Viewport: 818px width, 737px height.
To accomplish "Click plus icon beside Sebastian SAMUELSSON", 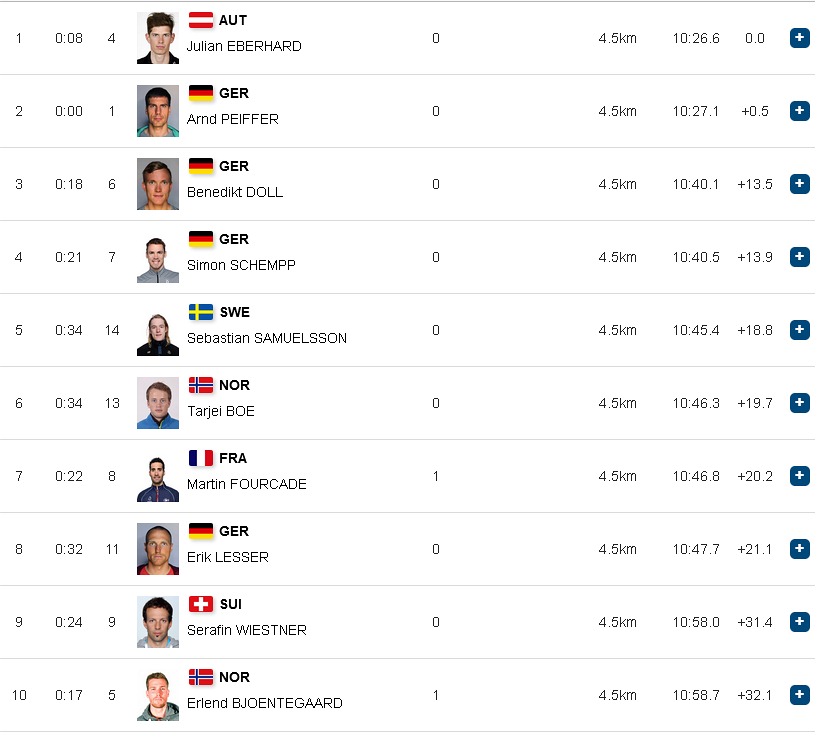I will pyautogui.click(x=799, y=330).
